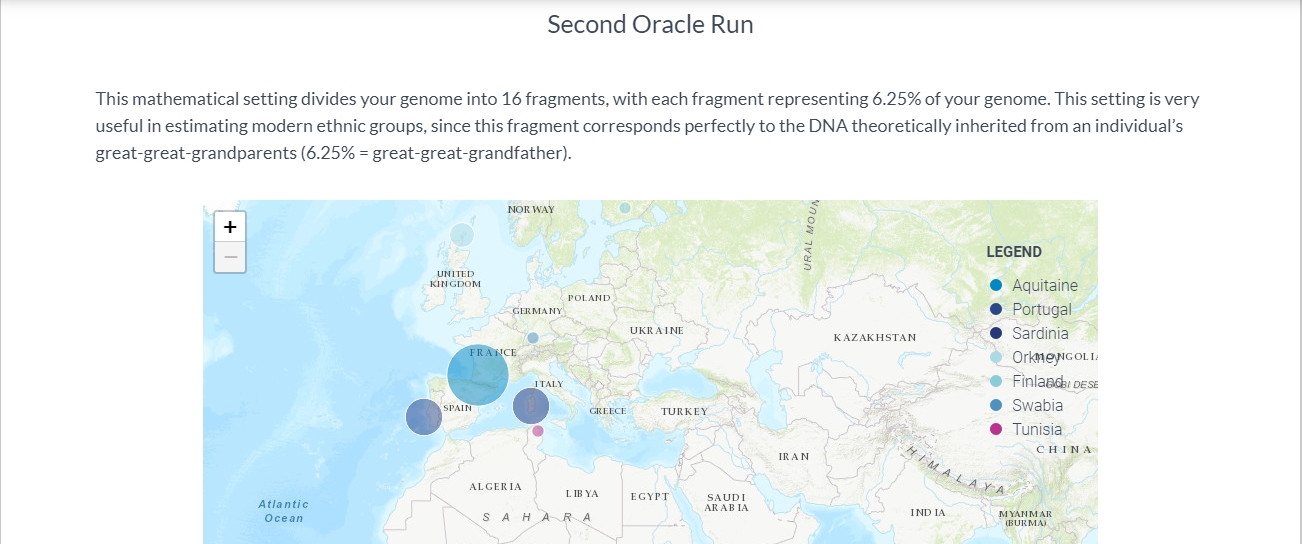Zoom in the map with plus button
The height and width of the screenshot is (544, 1302).
coord(230,227)
